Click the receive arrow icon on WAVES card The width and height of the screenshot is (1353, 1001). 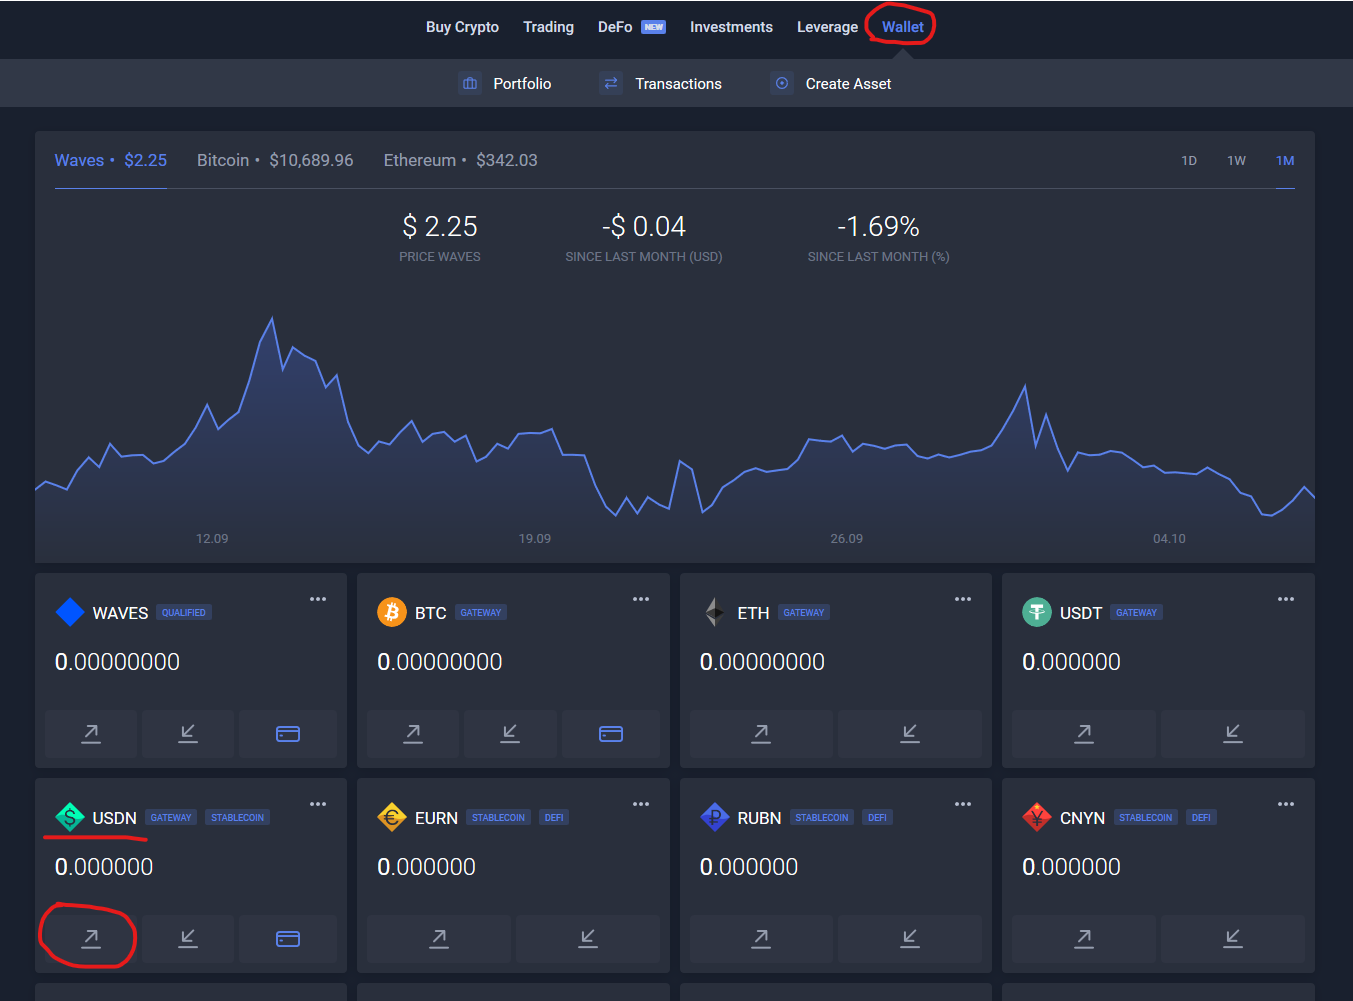point(188,734)
